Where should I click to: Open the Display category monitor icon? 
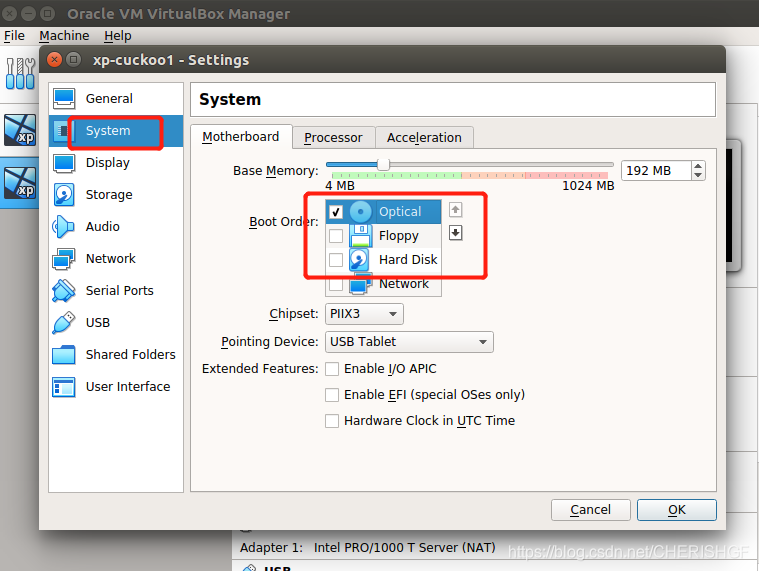(64, 163)
